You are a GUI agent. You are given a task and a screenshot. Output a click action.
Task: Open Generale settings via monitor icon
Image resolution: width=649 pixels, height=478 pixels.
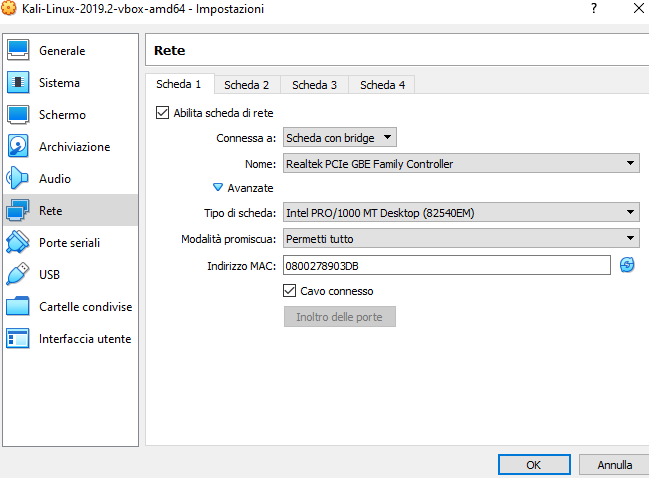pos(18,50)
